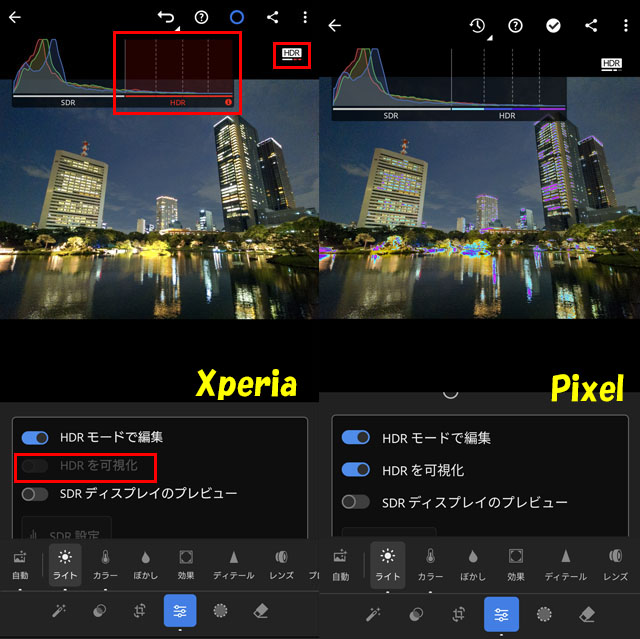Tap blue circle icon in Xperia screen

point(237,17)
